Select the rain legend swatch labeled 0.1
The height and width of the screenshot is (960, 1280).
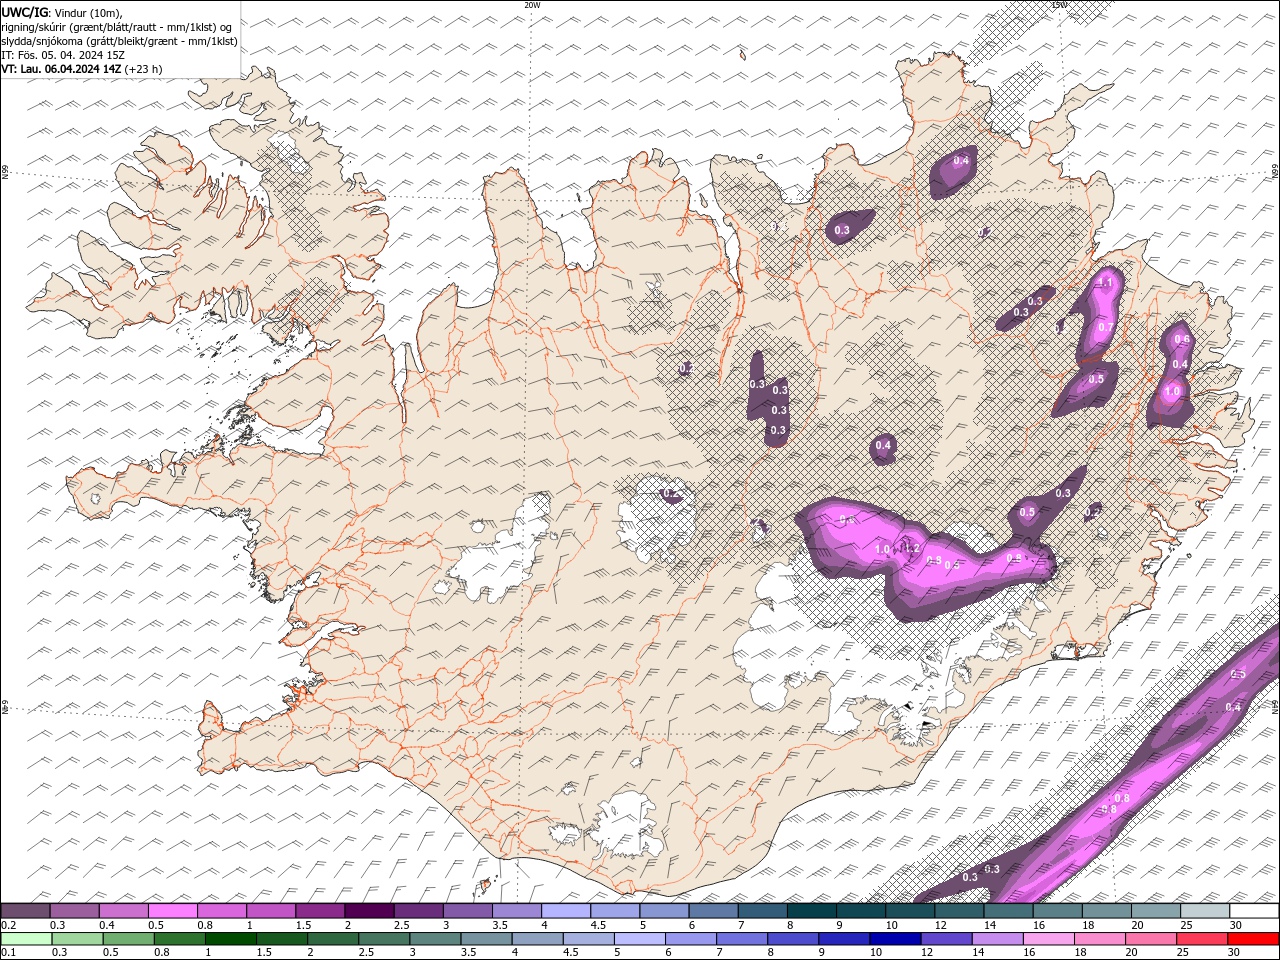click(27, 939)
